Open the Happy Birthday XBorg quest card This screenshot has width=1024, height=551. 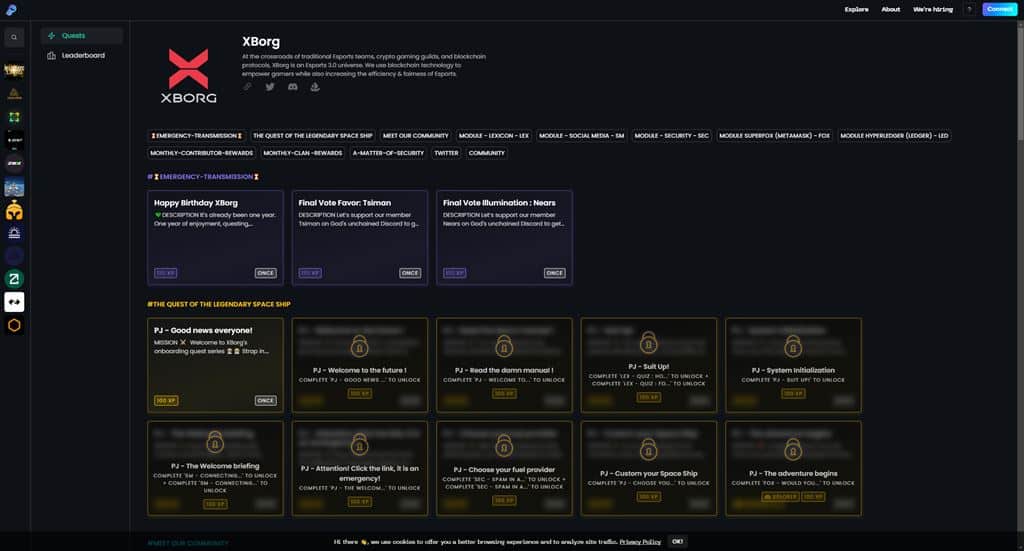coord(216,238)
